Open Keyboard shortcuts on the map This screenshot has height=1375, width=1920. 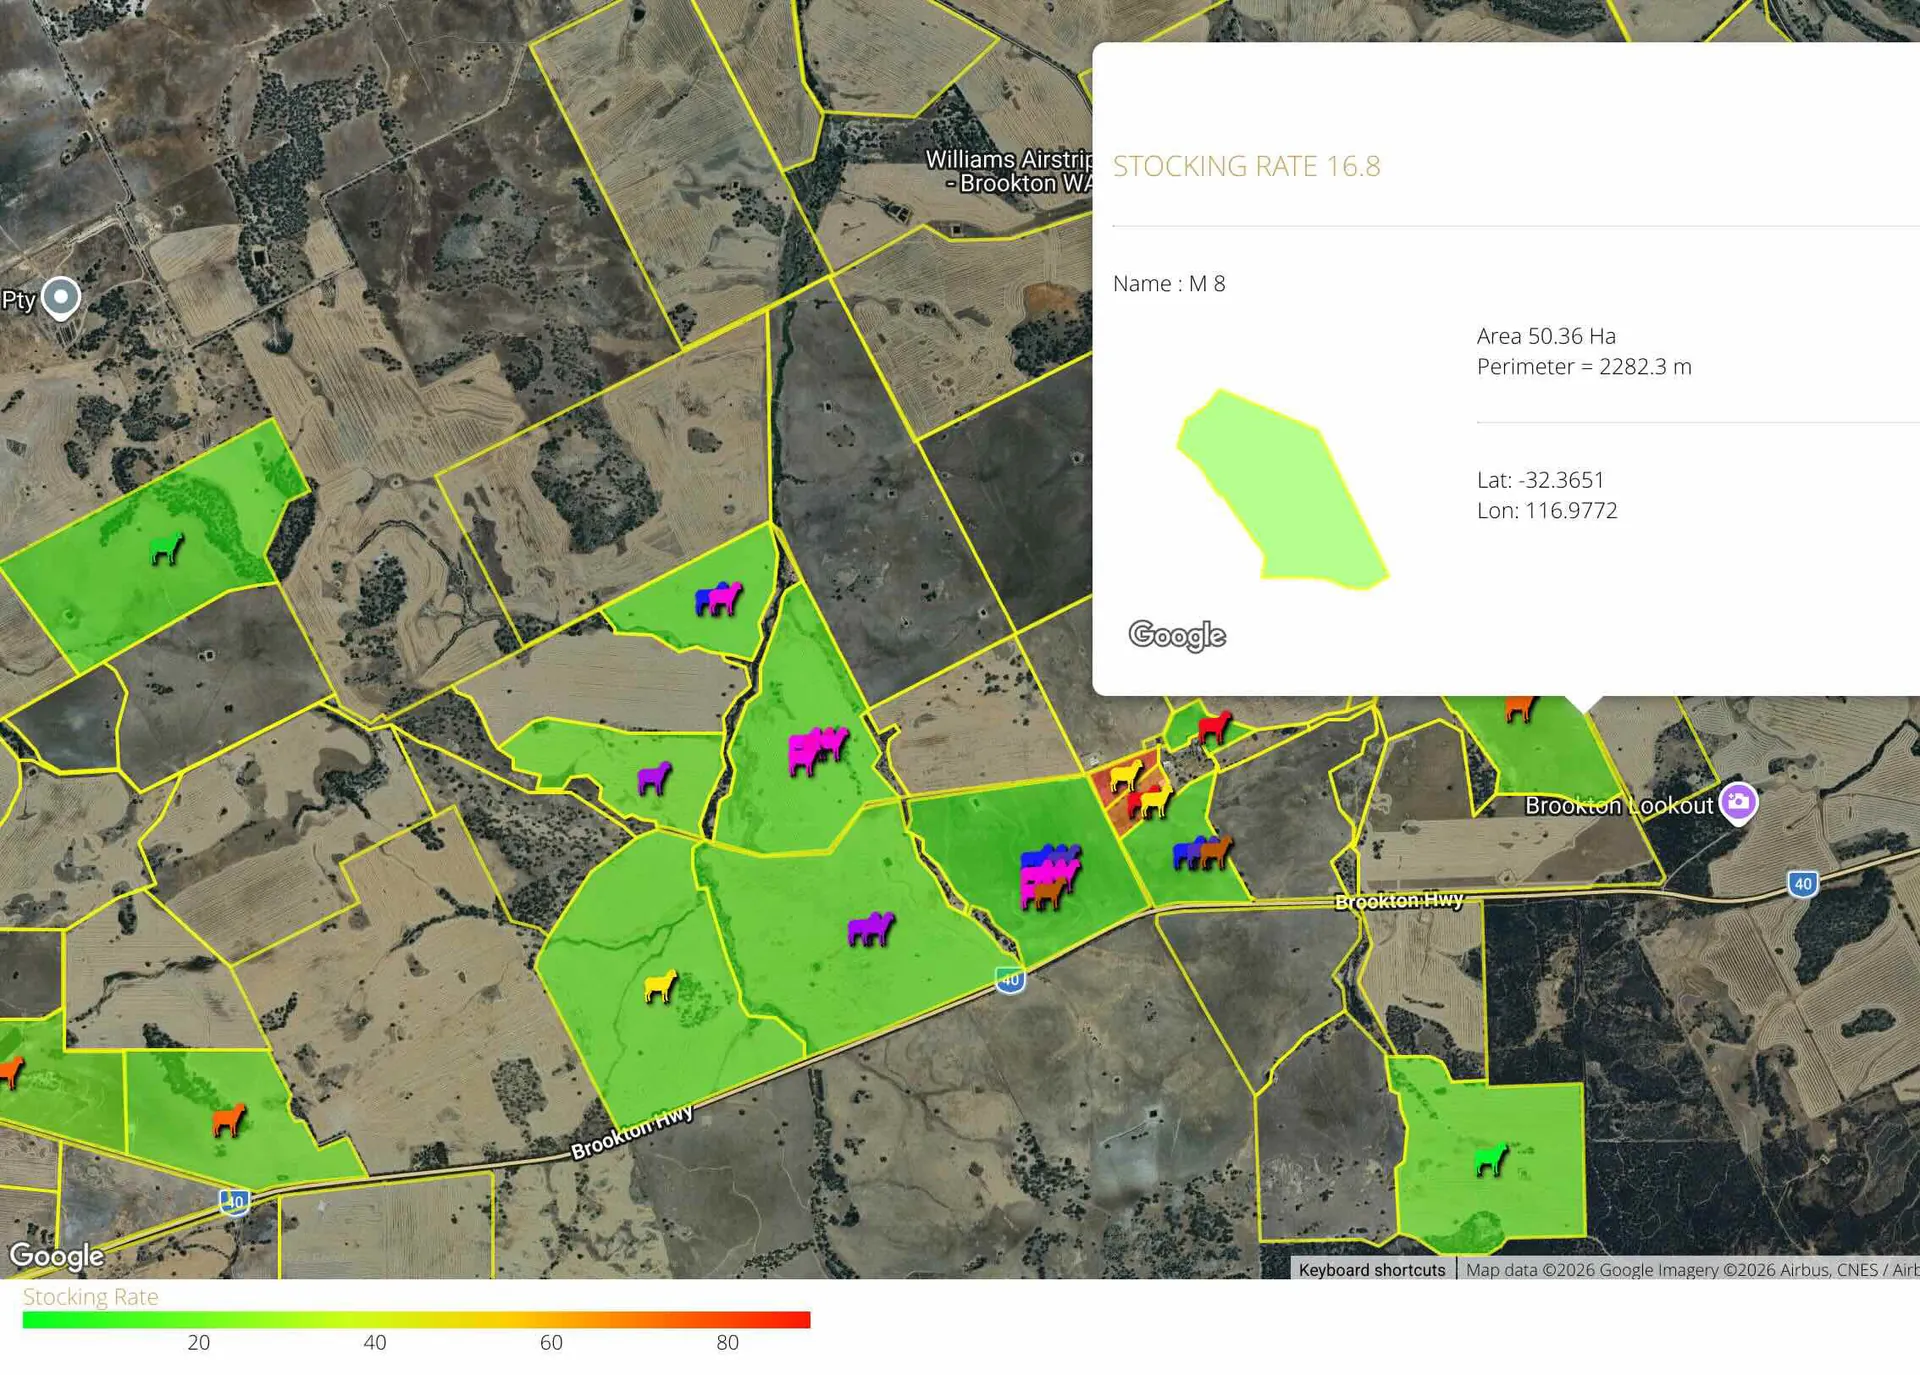(x=1372, y=1269)
